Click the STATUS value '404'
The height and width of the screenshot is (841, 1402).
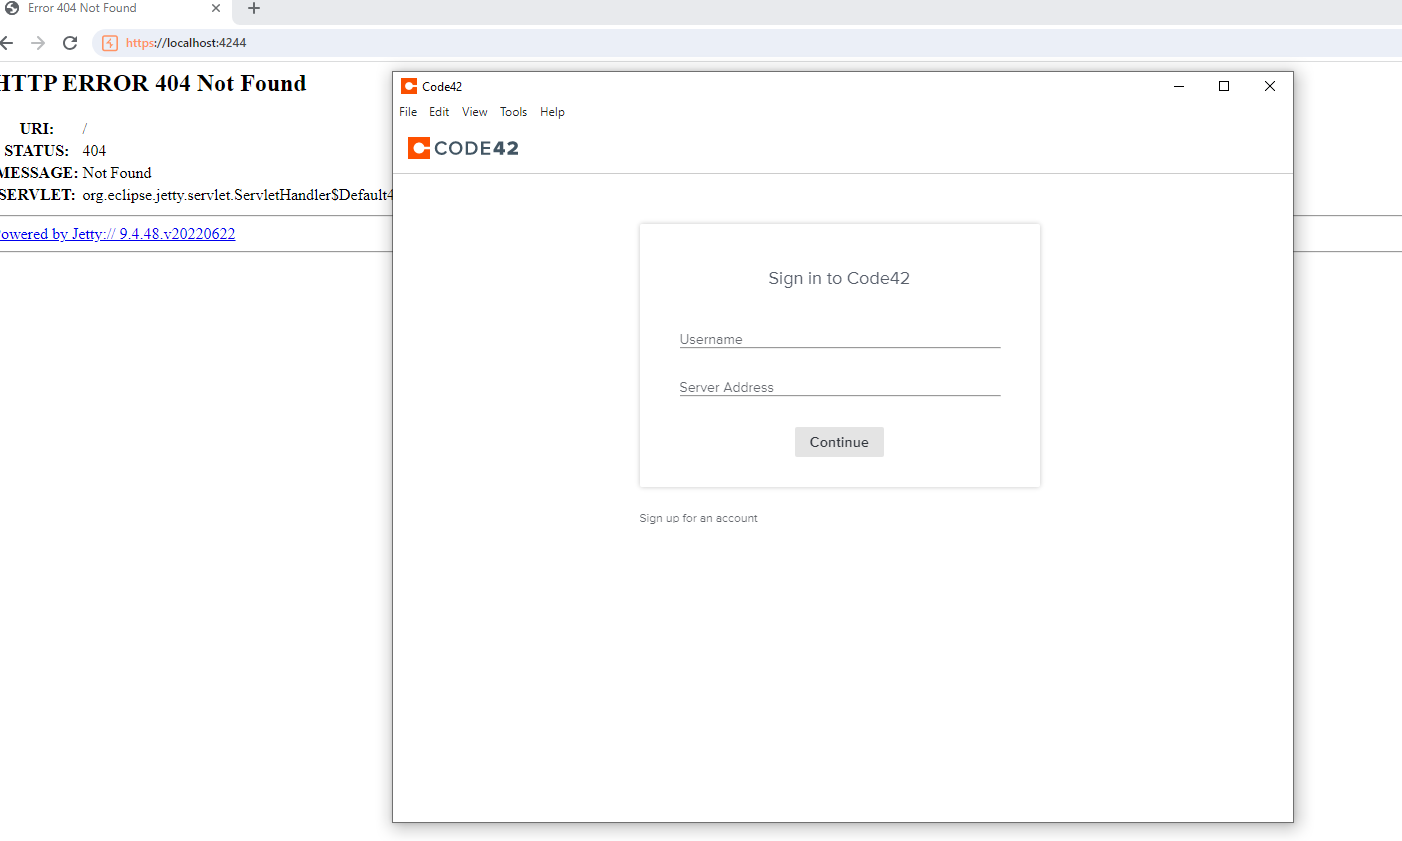pos(94,151)
